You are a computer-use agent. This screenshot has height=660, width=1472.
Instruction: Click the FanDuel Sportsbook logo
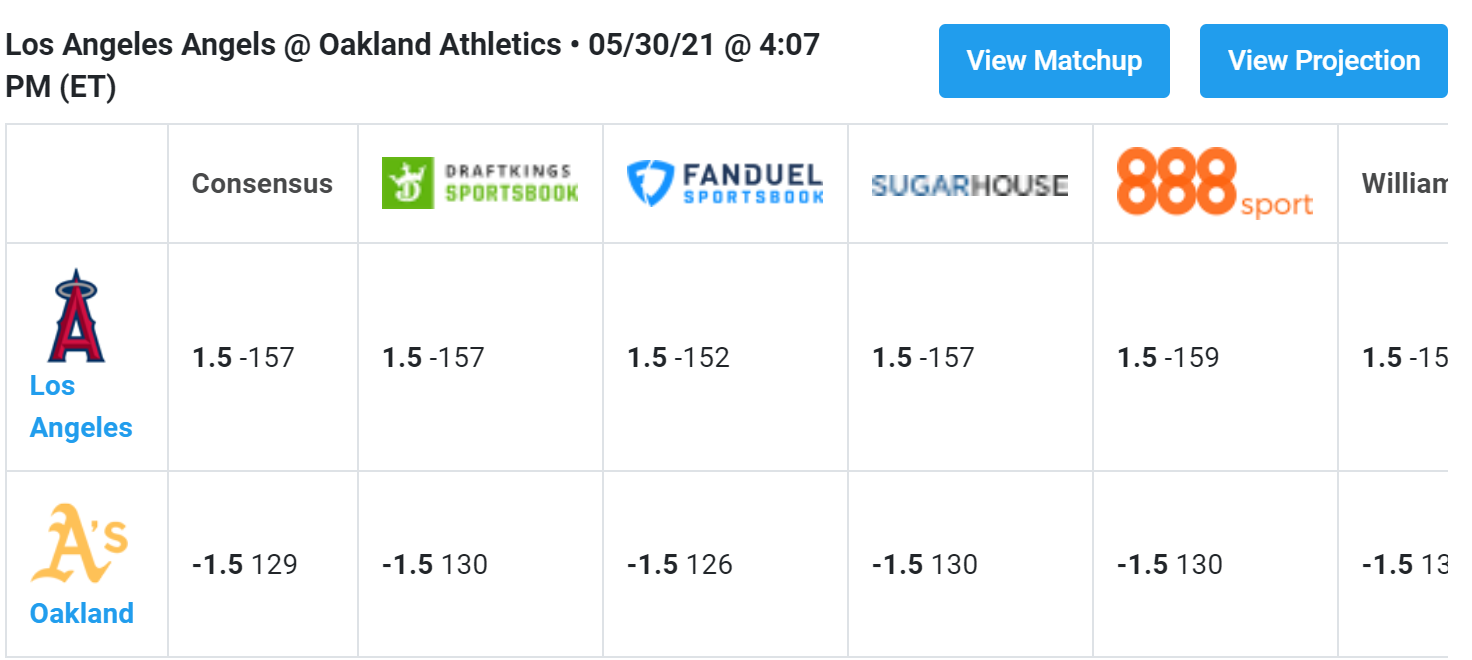click(x=725, y=184)
